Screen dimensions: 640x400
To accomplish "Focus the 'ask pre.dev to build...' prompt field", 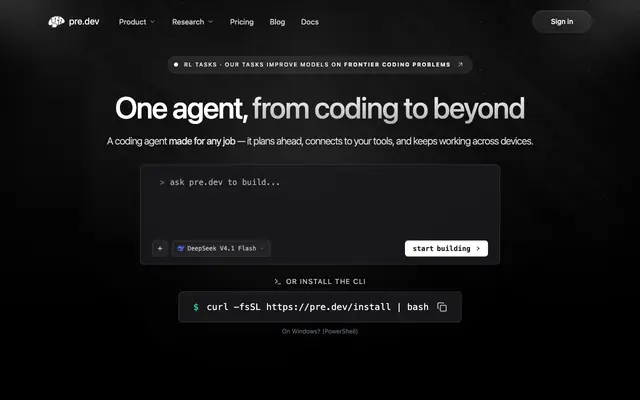I will pyautogui.click(x=320, y=199).
